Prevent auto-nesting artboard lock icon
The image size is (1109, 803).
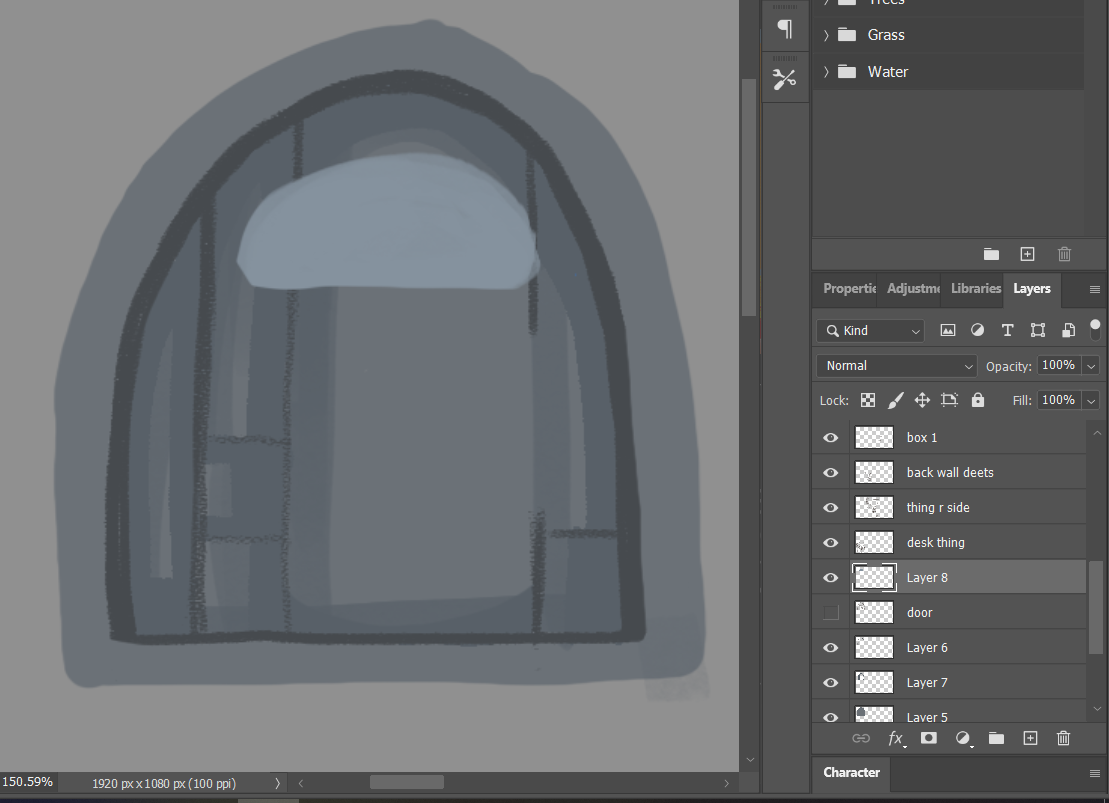949,400
